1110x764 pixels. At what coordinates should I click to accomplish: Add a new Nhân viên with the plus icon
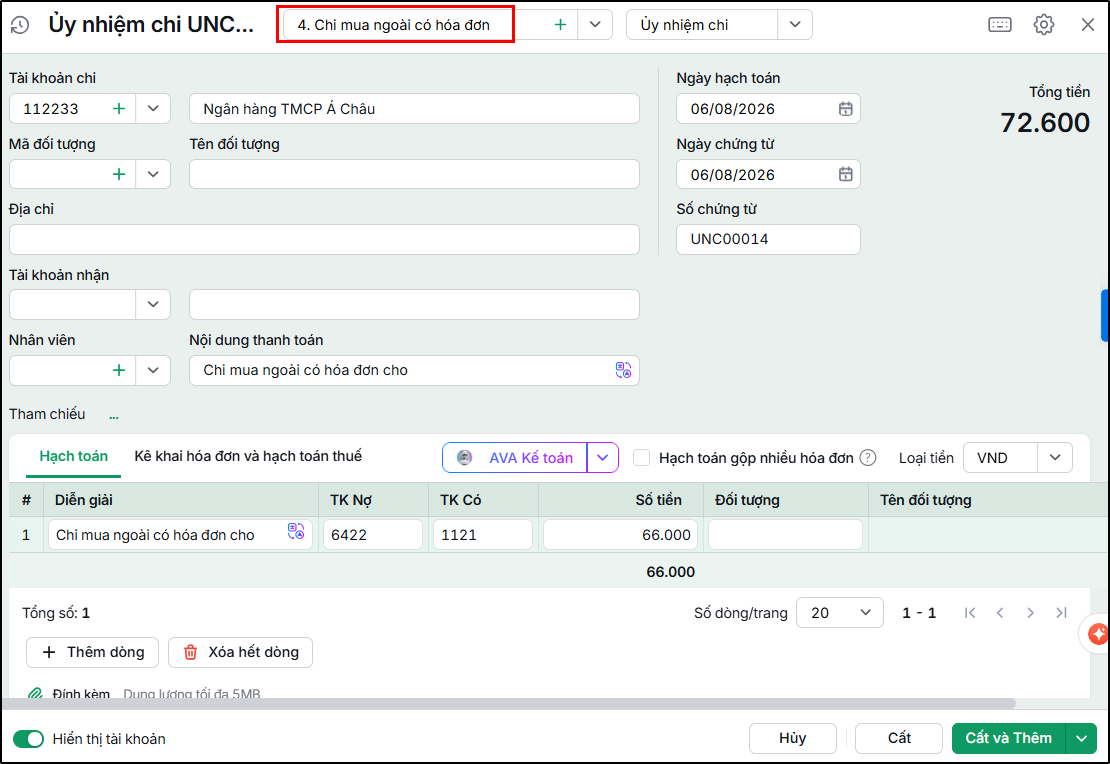click(119, 370)
